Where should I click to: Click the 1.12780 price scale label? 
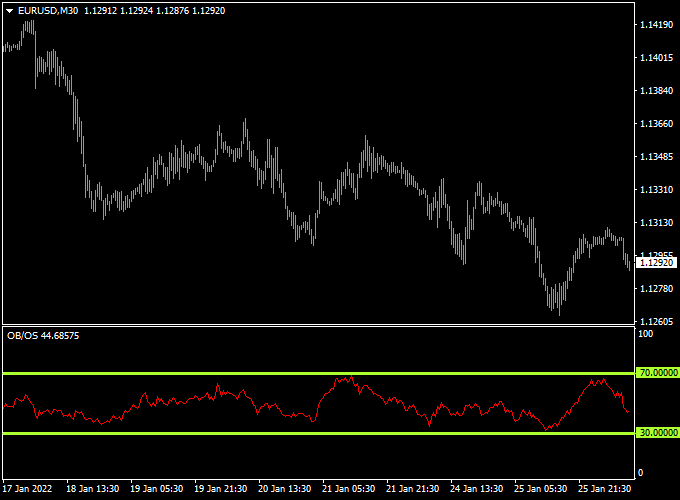[657, 288]
